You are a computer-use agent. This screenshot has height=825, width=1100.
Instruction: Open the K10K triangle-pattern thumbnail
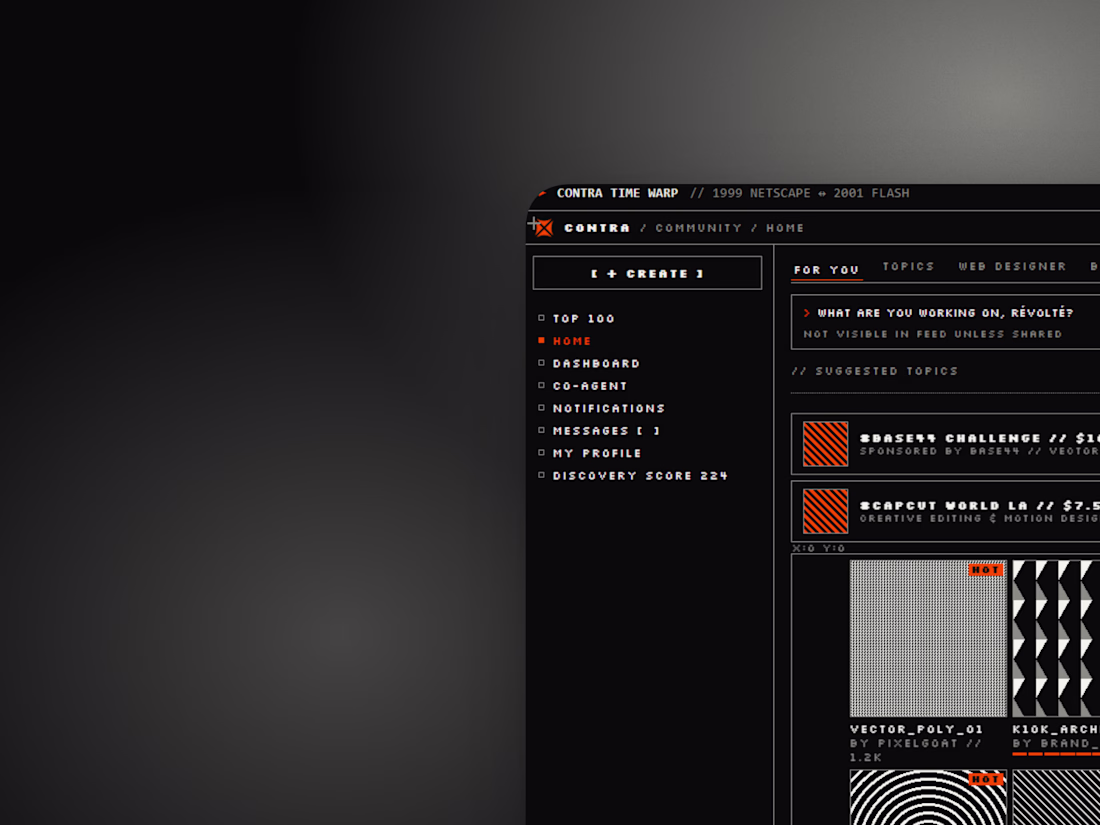(x=1056, y=638)
